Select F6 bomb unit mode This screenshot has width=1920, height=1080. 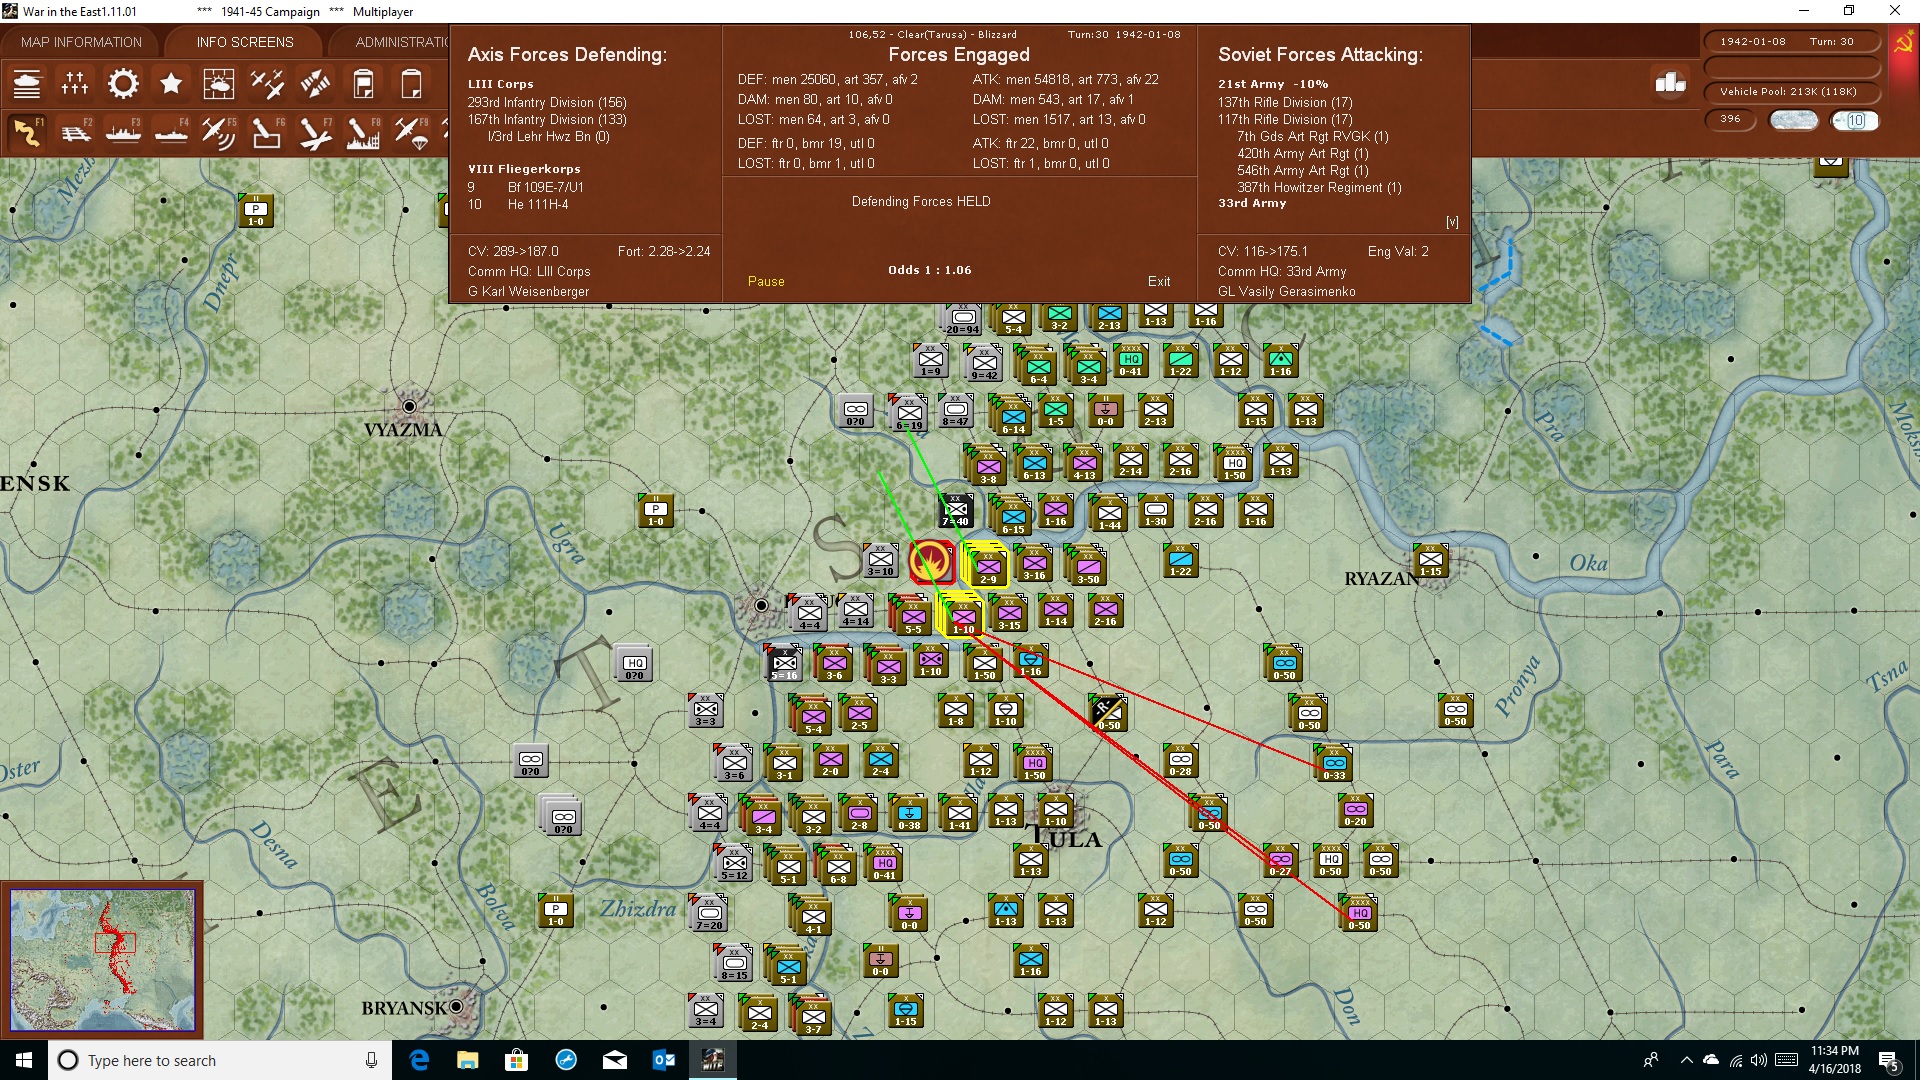click(267, 132)
